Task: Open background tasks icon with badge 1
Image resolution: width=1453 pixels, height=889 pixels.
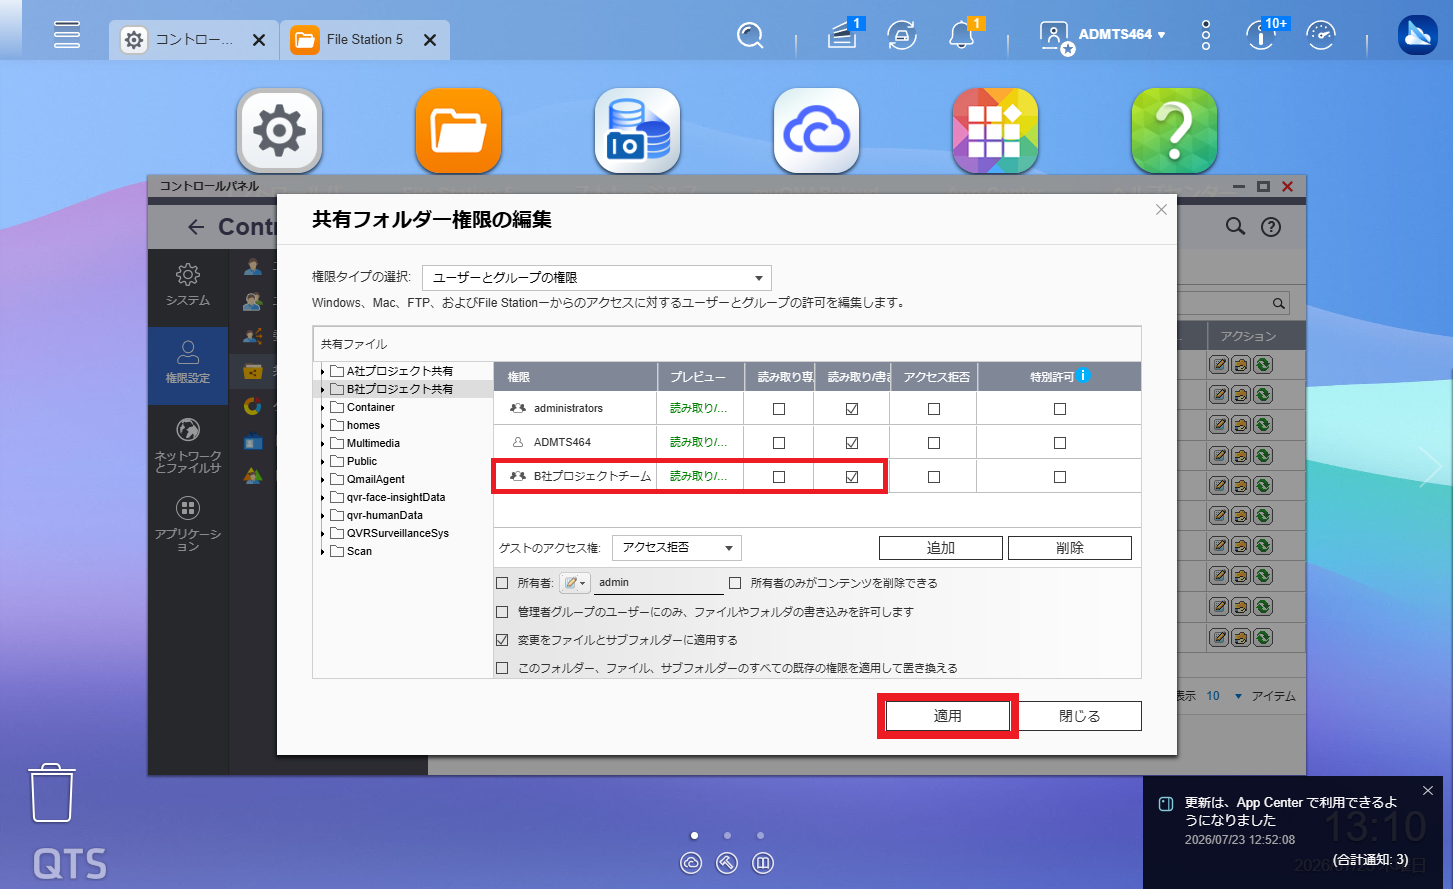Action: tap(843, 36)
